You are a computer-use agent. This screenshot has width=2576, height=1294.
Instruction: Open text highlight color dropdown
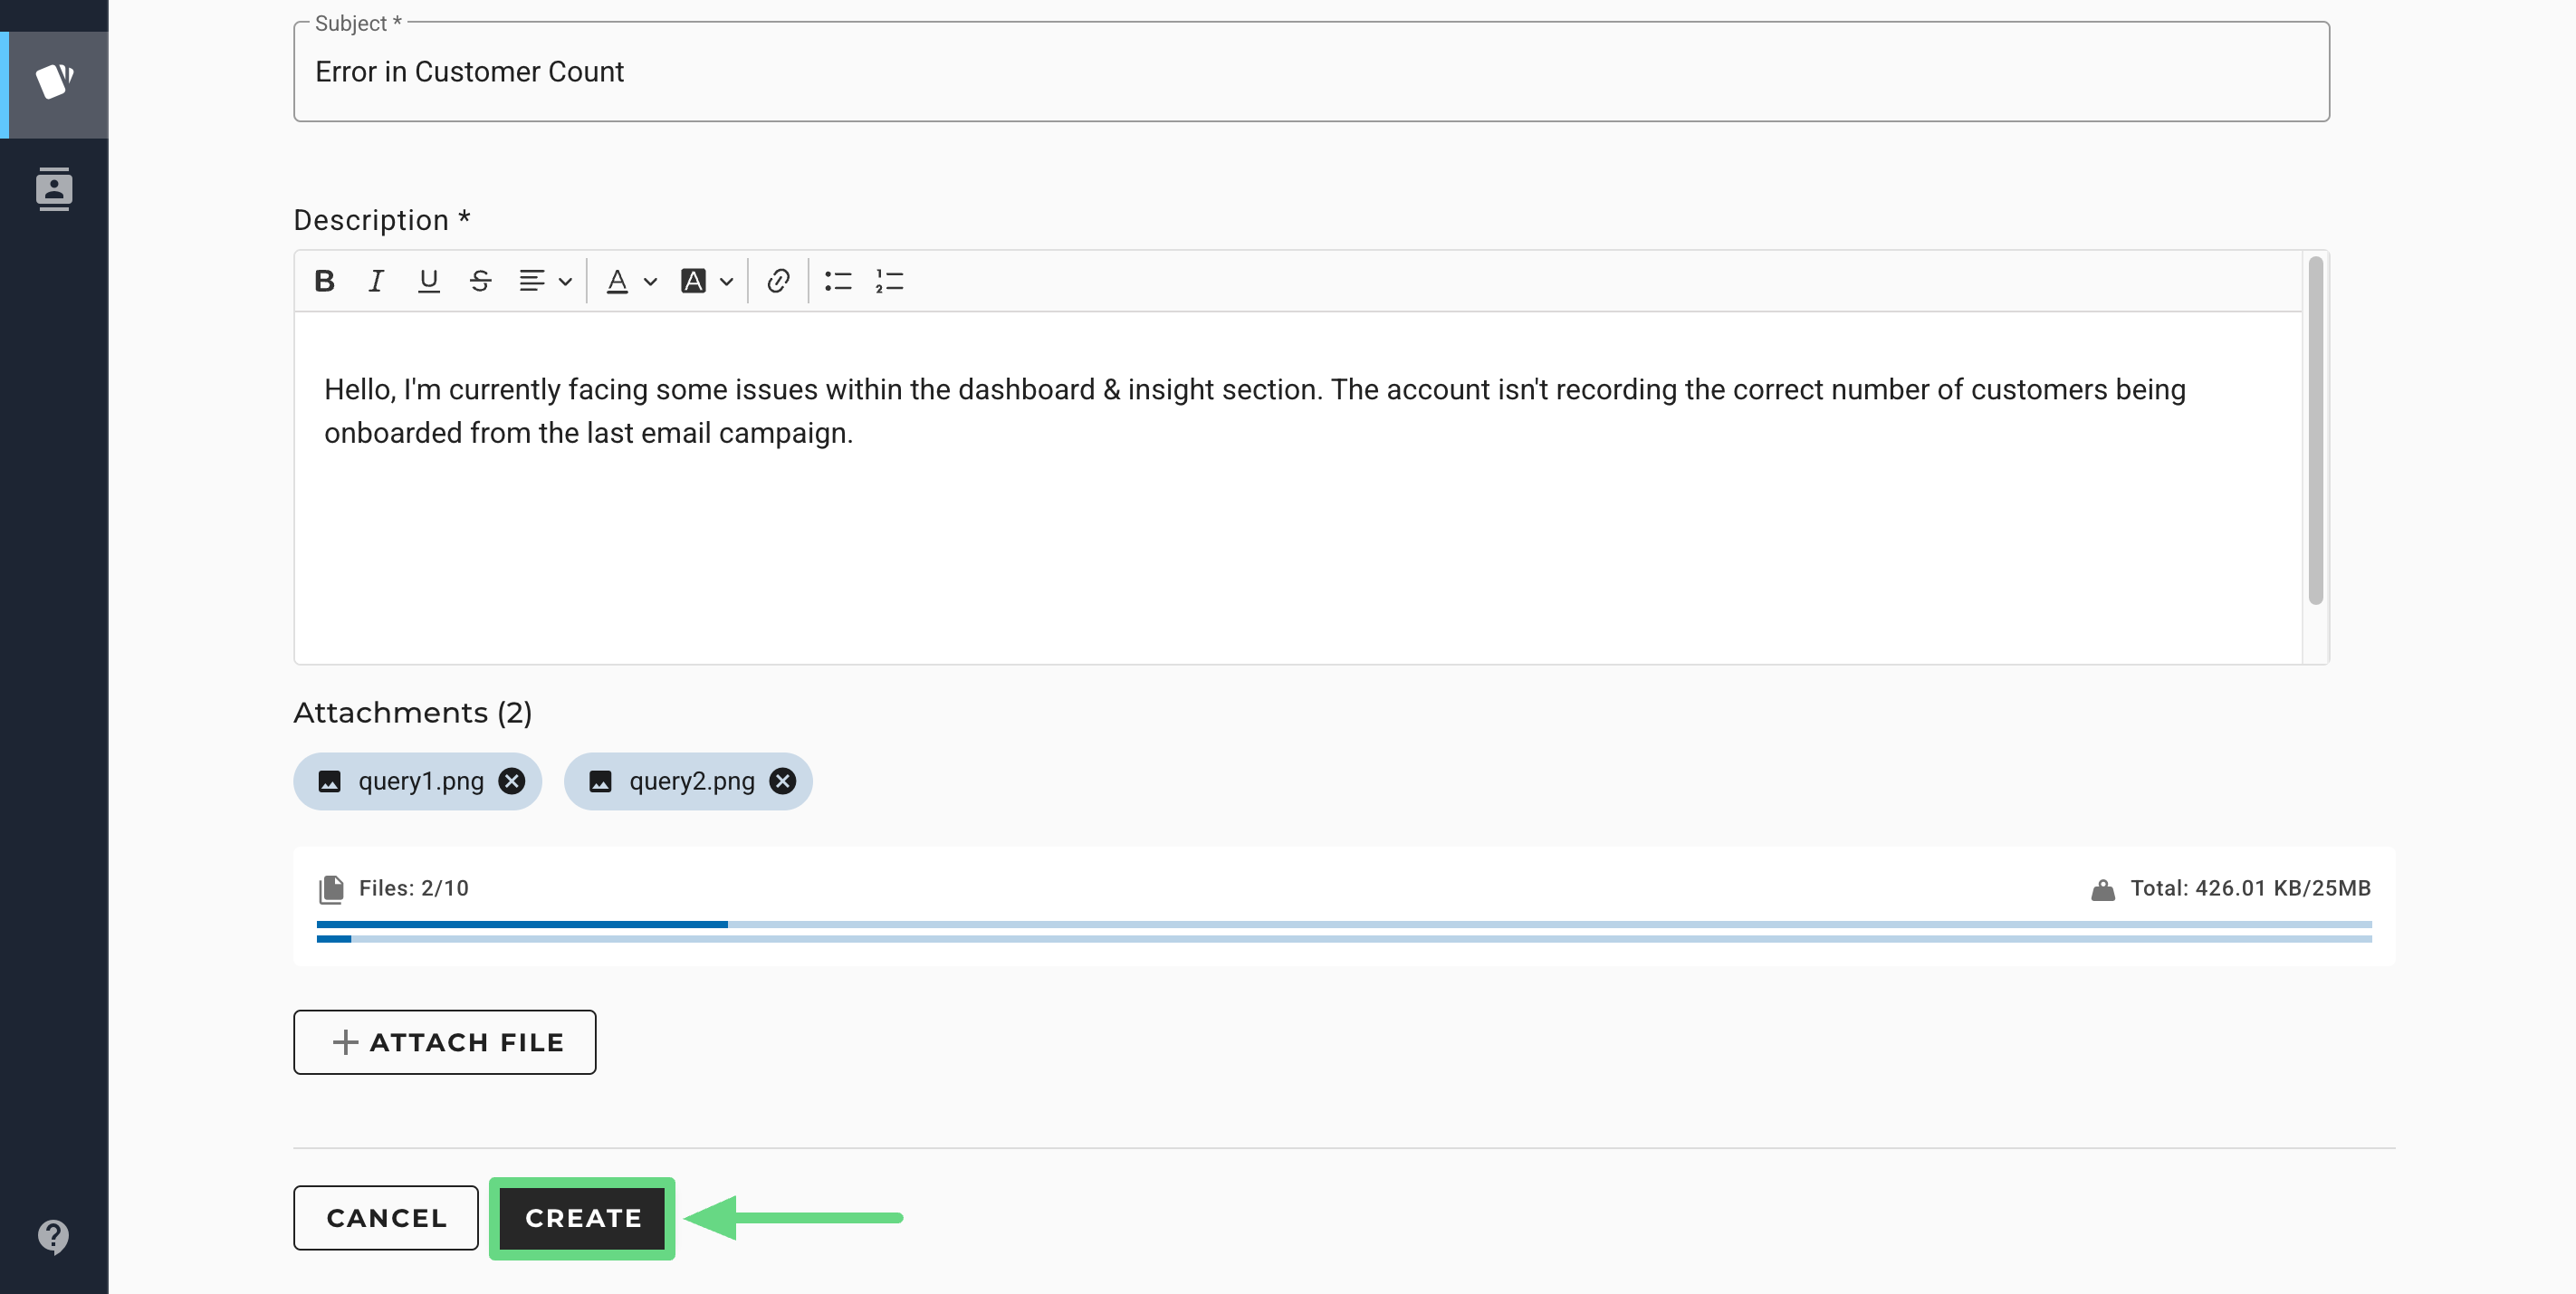[726, 282]
